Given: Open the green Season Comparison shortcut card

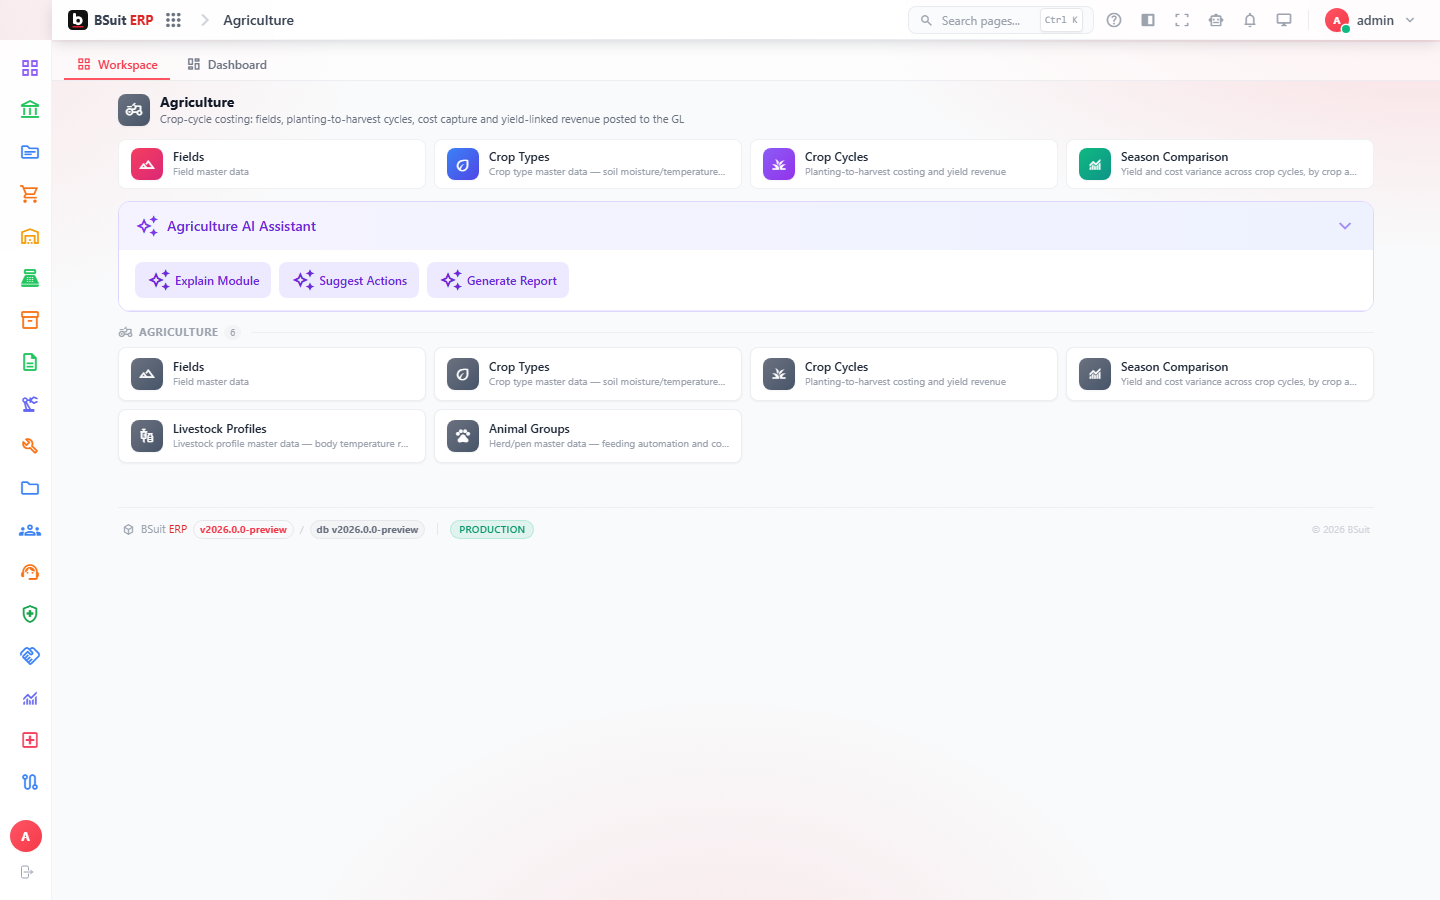Looking at the screenshot, I should pos(1220,164).
